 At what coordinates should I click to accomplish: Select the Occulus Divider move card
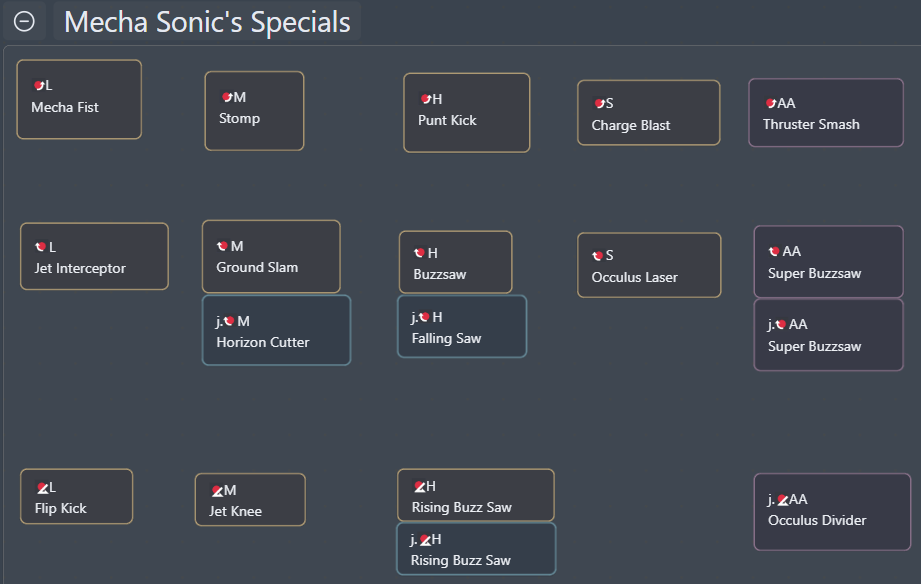[x=832, y=512]
